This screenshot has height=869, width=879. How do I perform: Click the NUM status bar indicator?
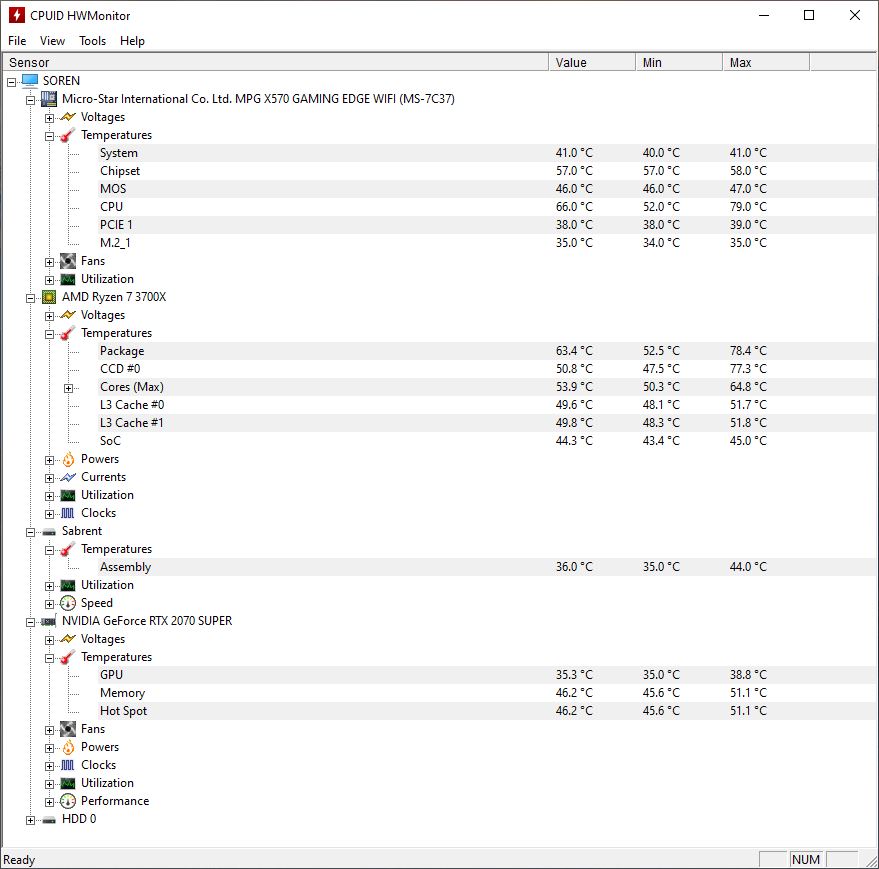pyautogui.click(x=806, y=859)
